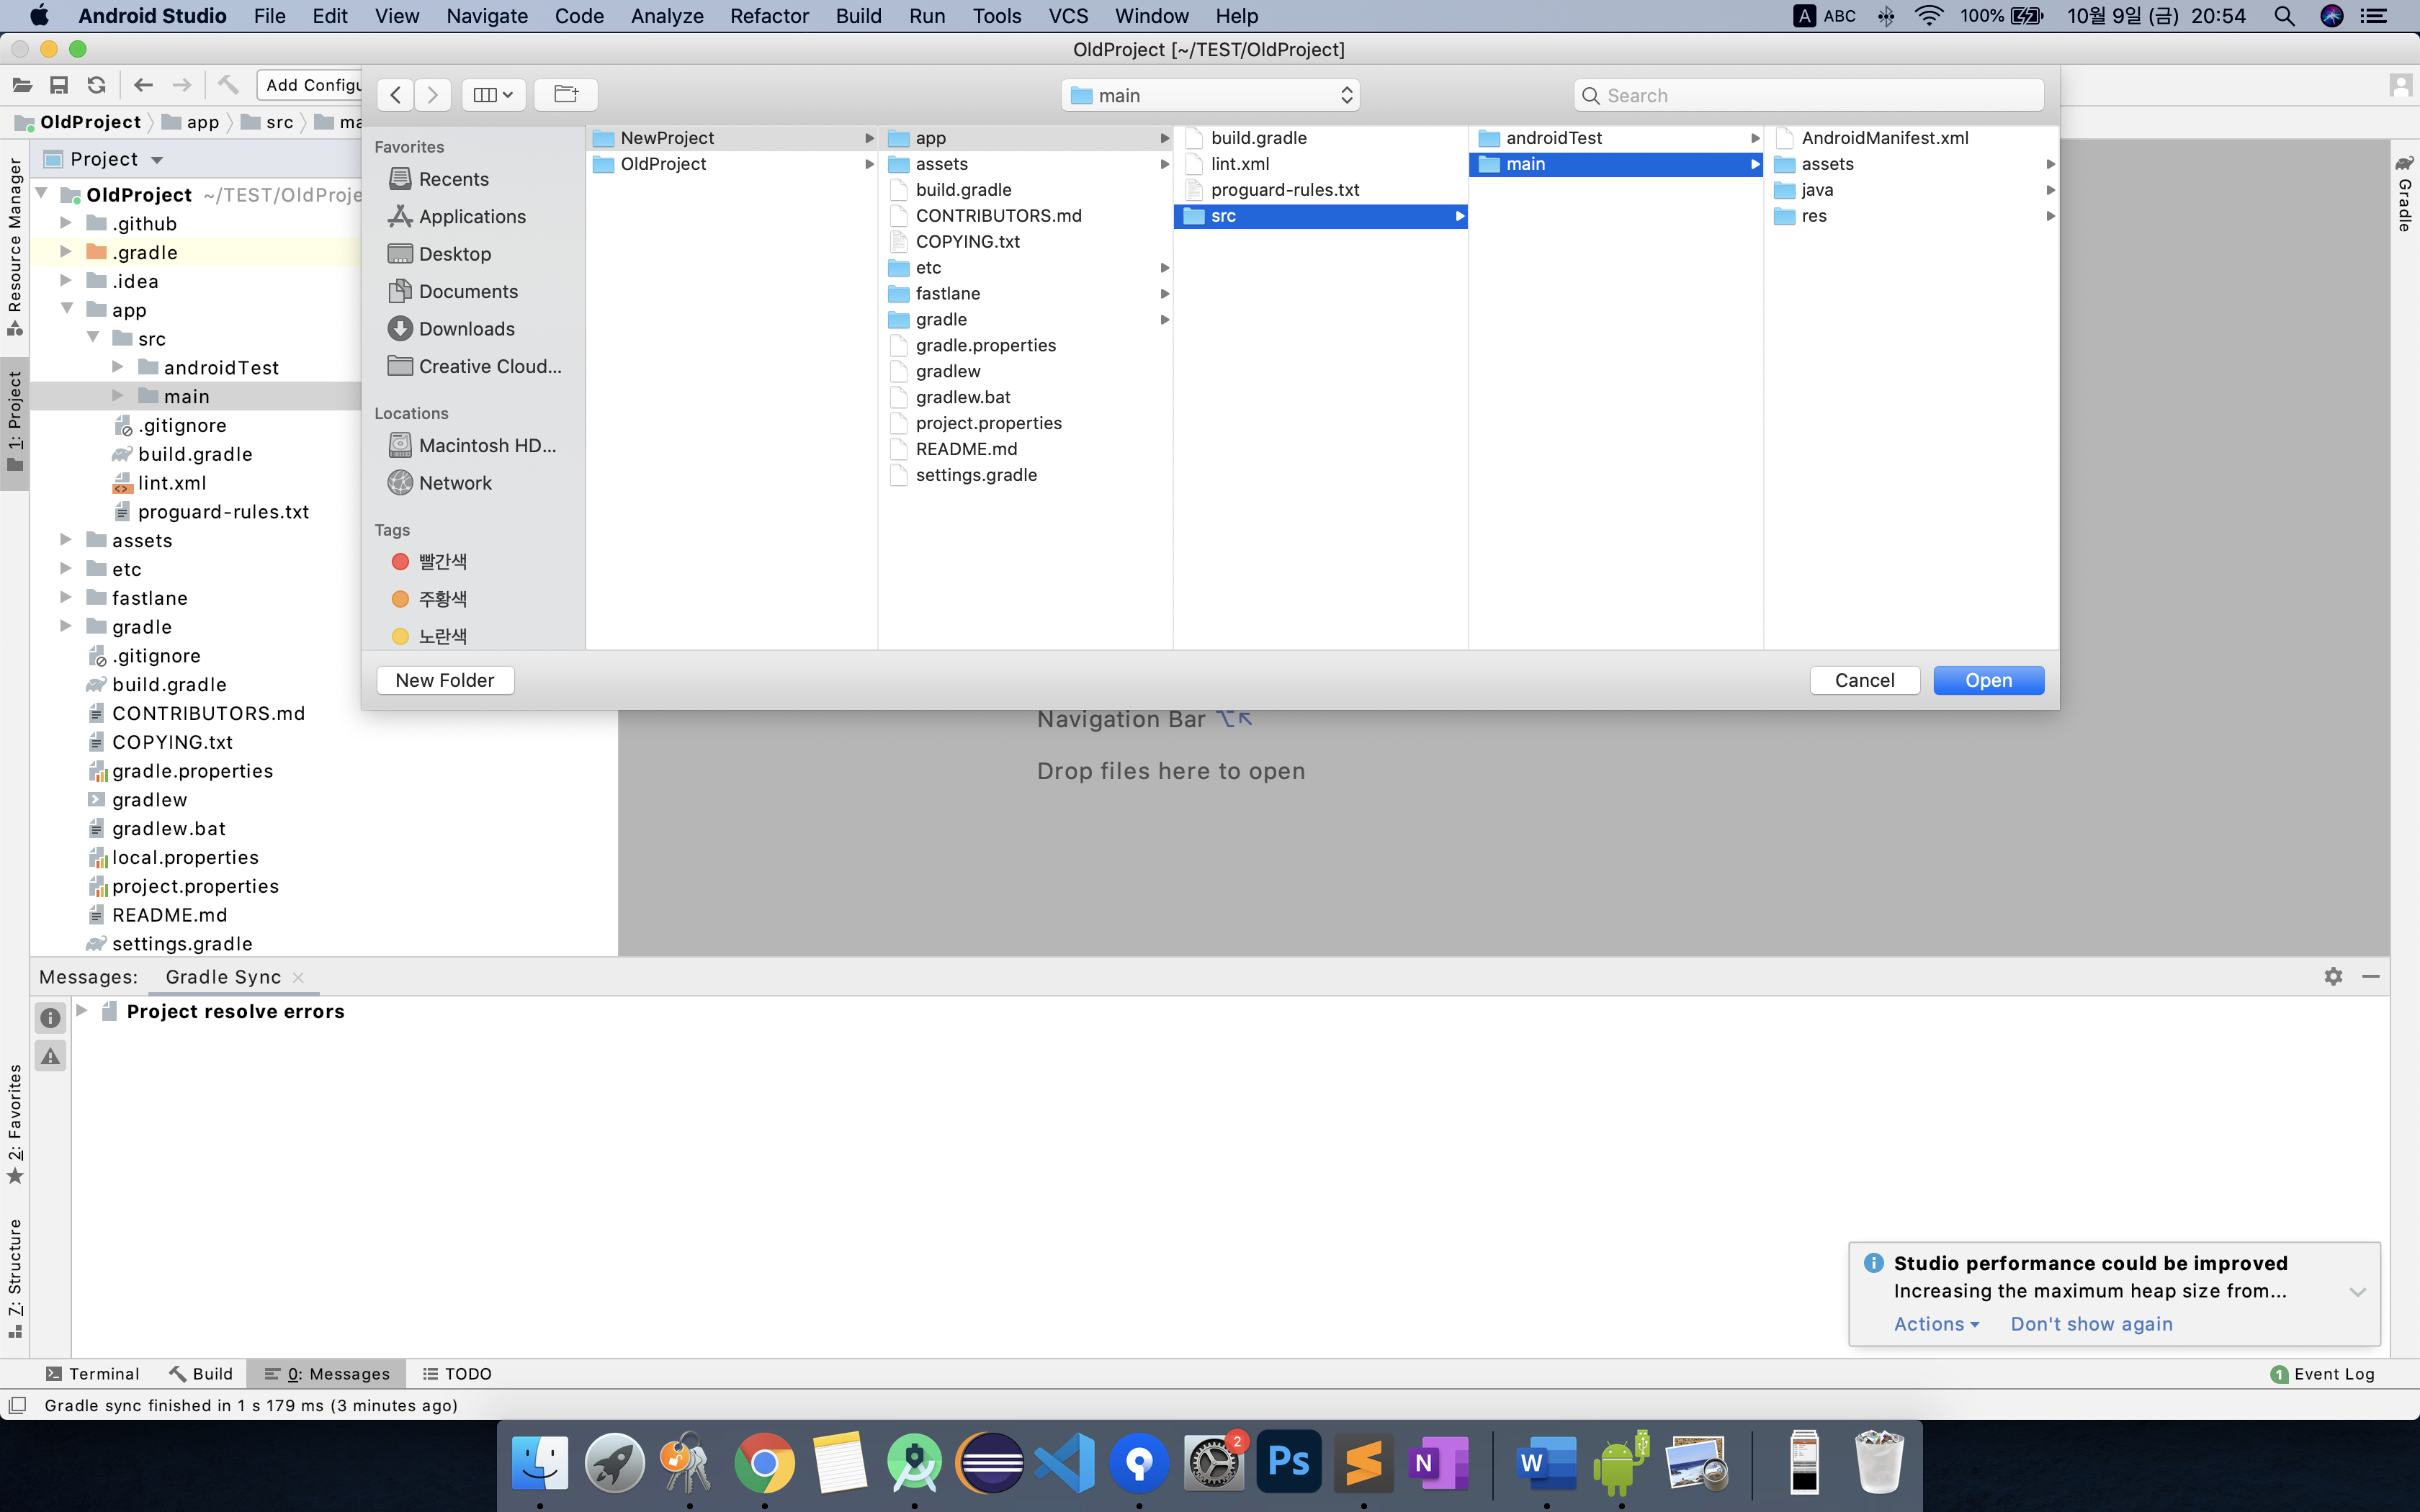Toggle info filter in Messages panel
2420x1512 pixels.
[51, 1018]
